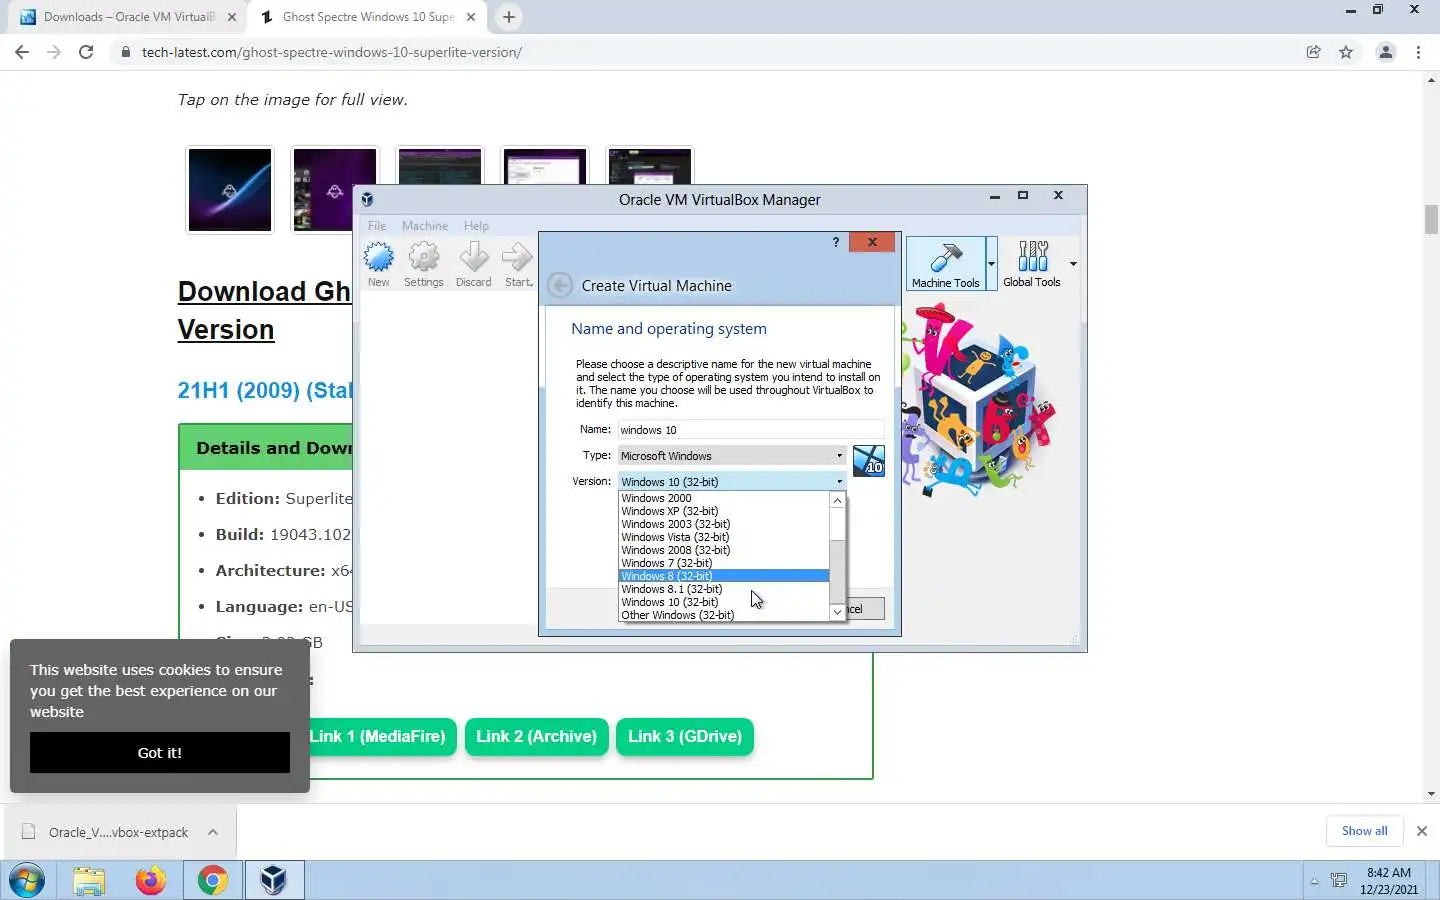Click version list scroll down arrow
The width and height of the screenshot is (1440, 900).
click(x=838, y=612)
